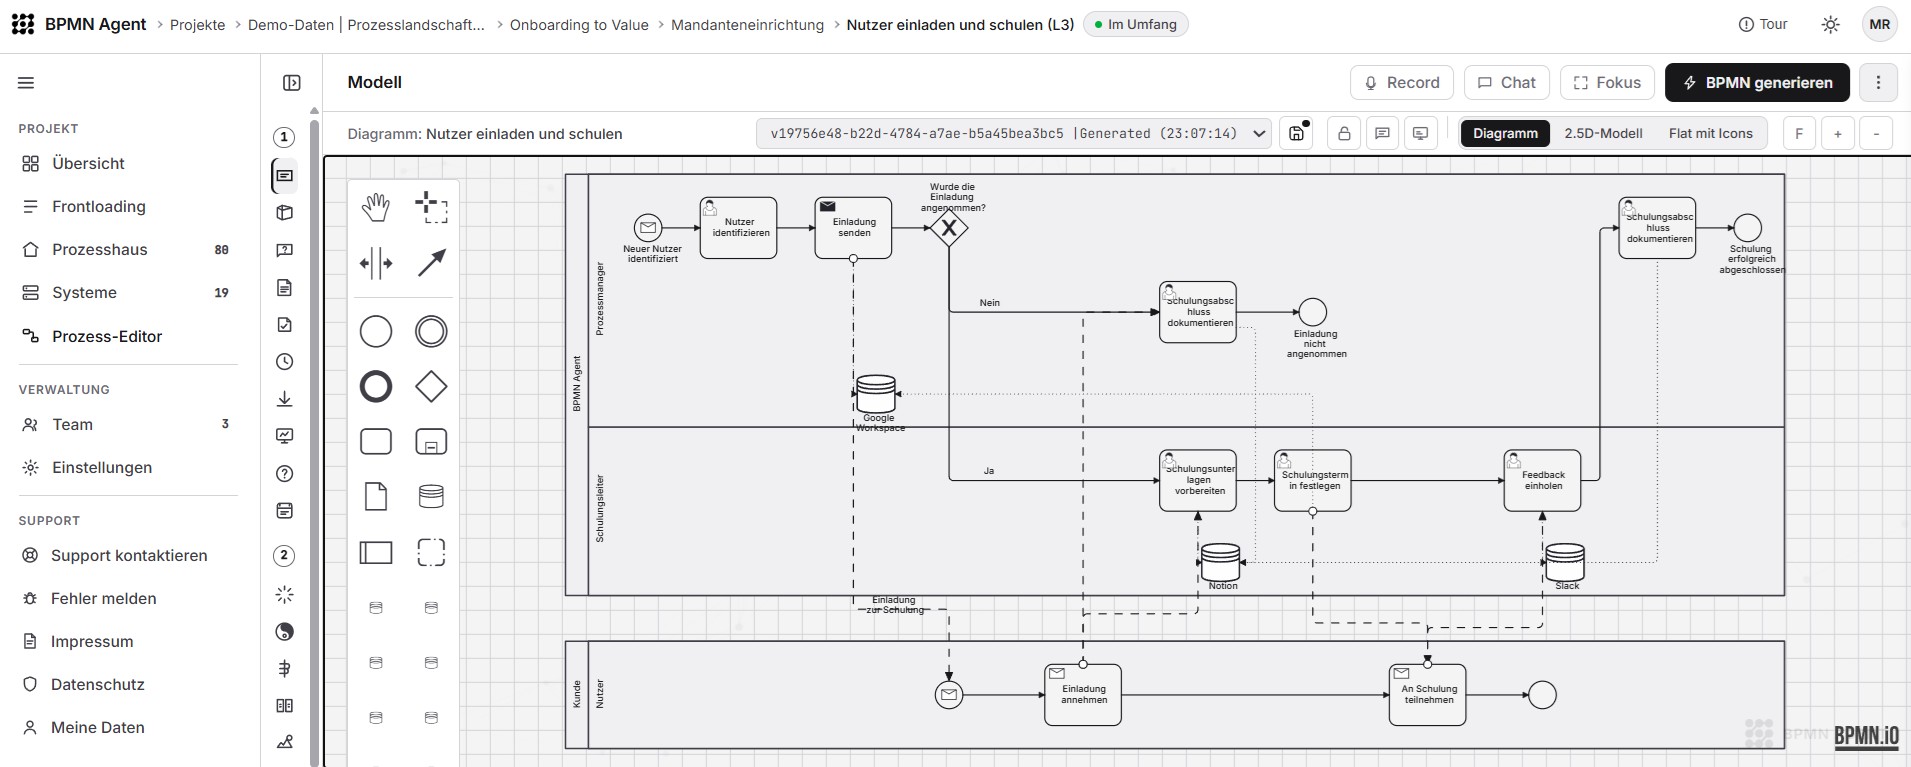Select the hand tool in the palette
1911x767 pixels.
click(376, 208)
